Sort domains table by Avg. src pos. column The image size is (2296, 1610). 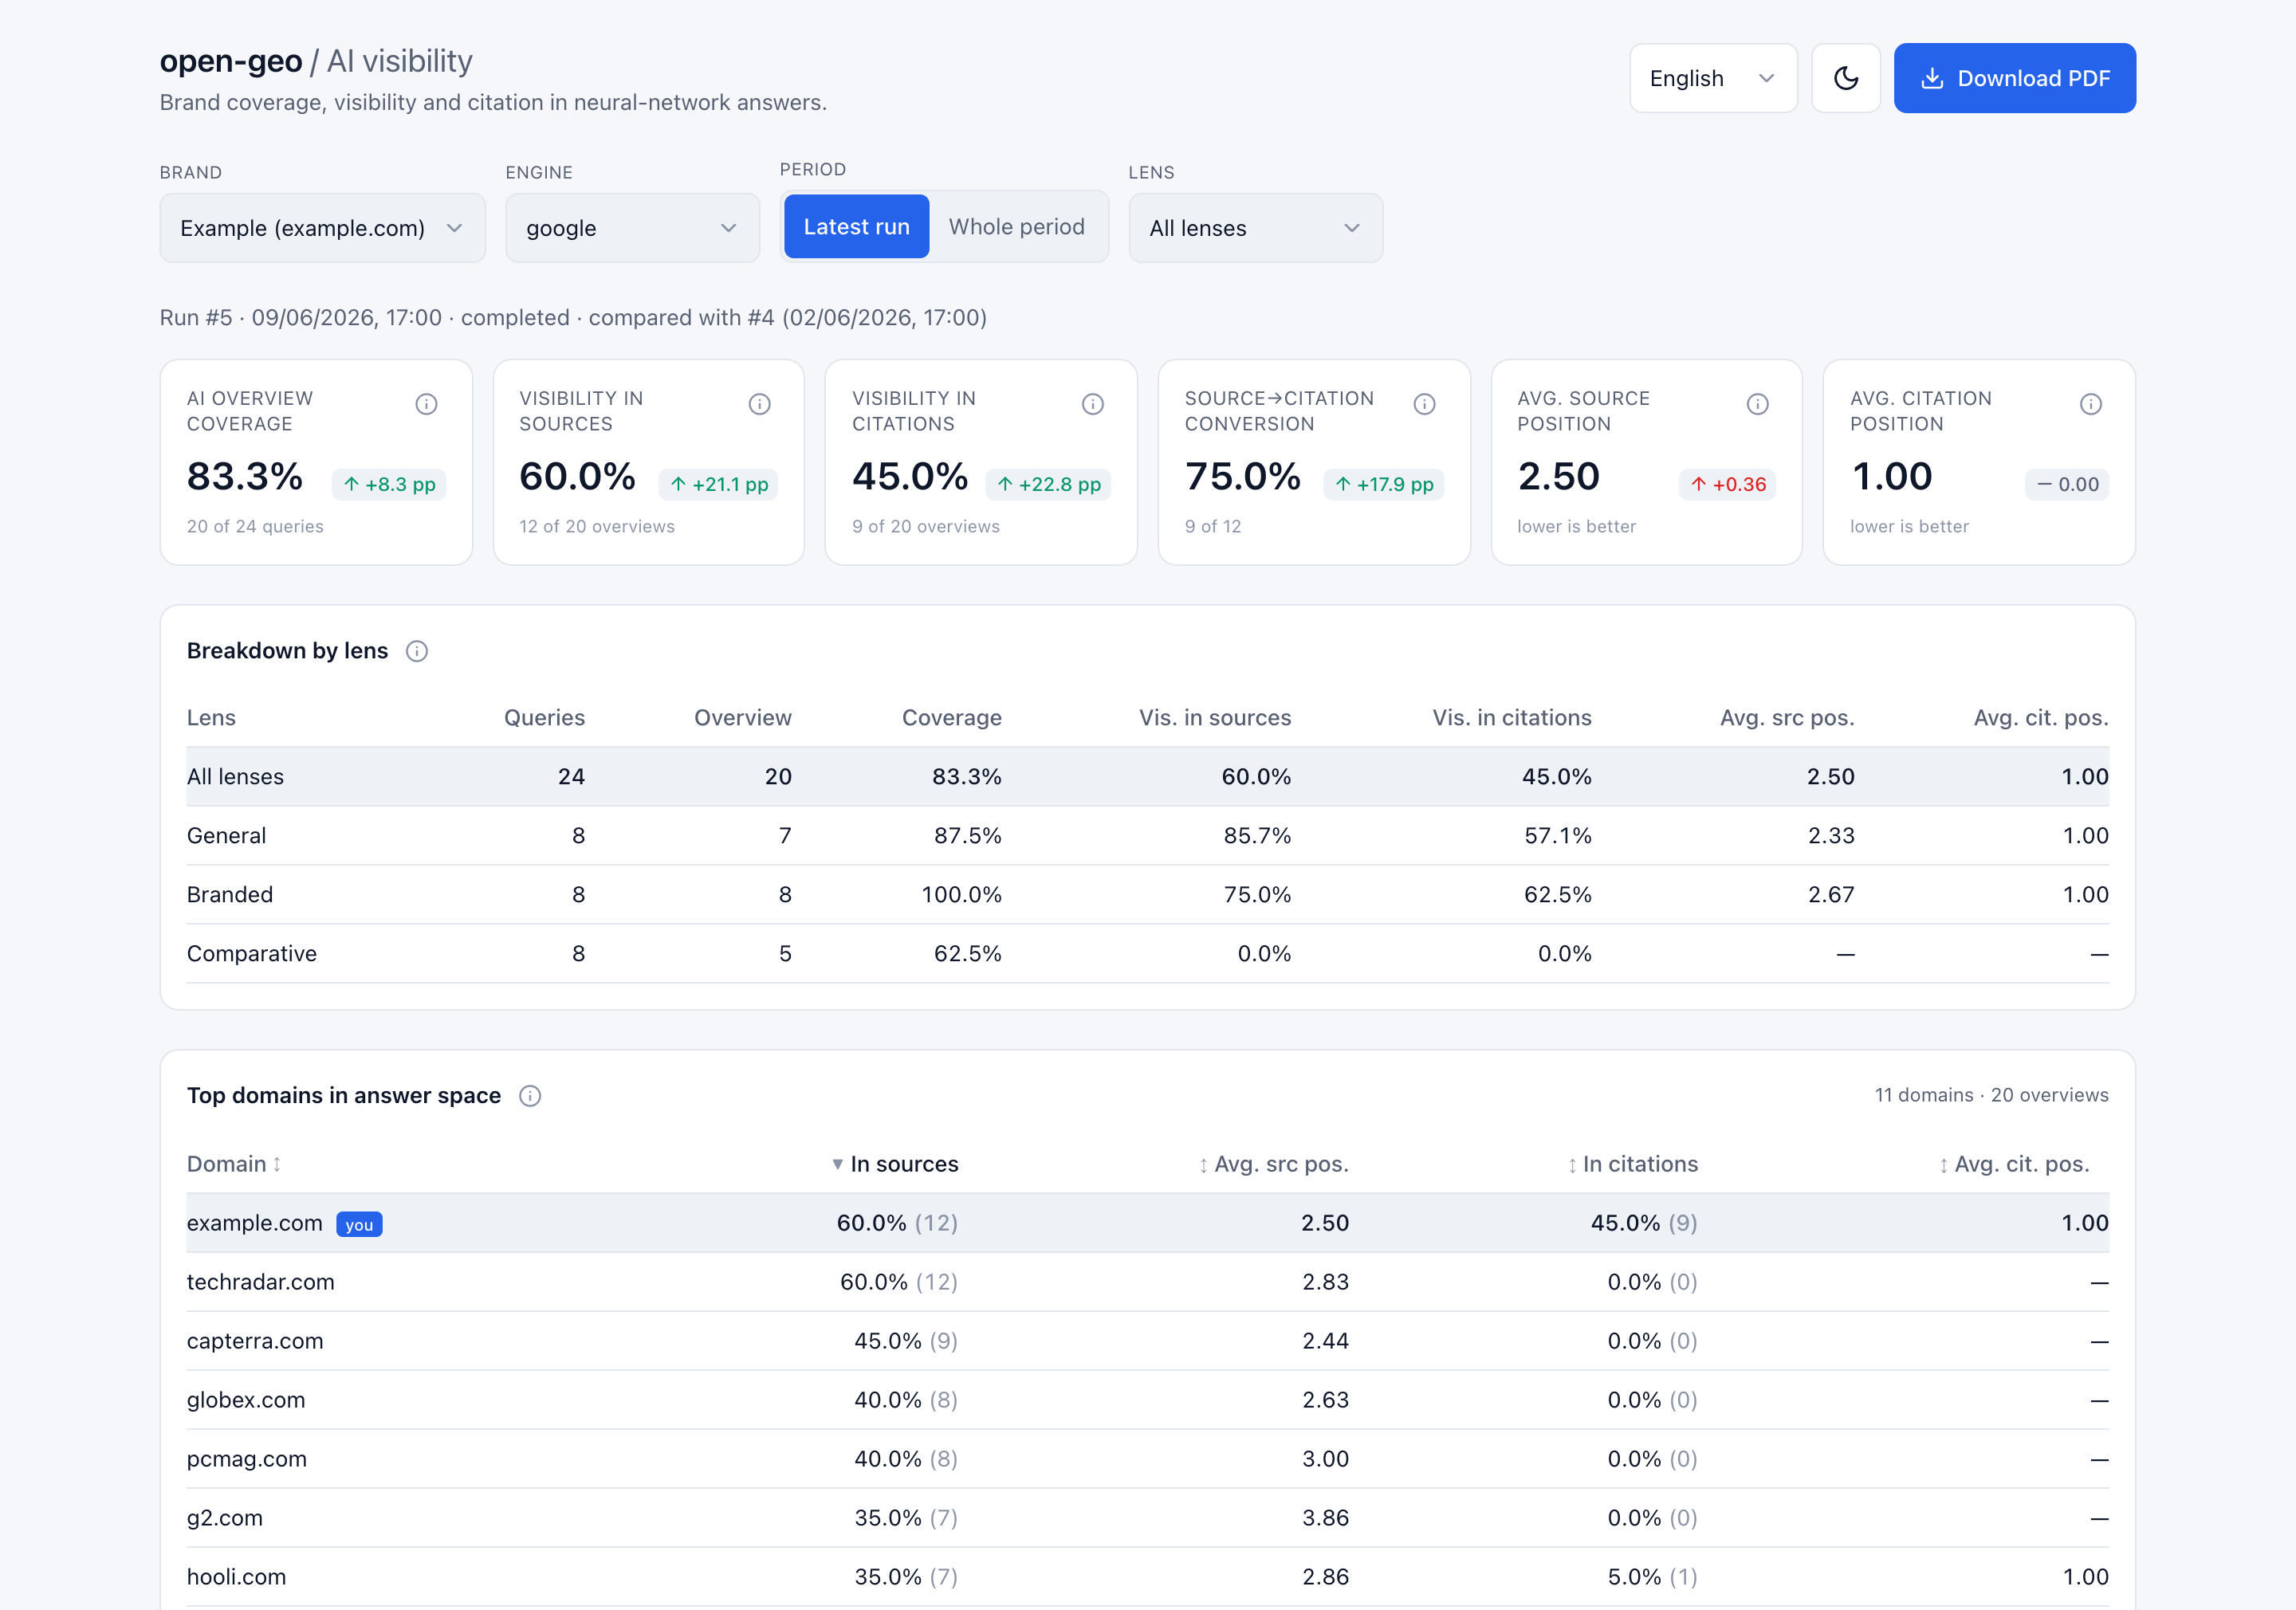click(x=1273, y=1164)
